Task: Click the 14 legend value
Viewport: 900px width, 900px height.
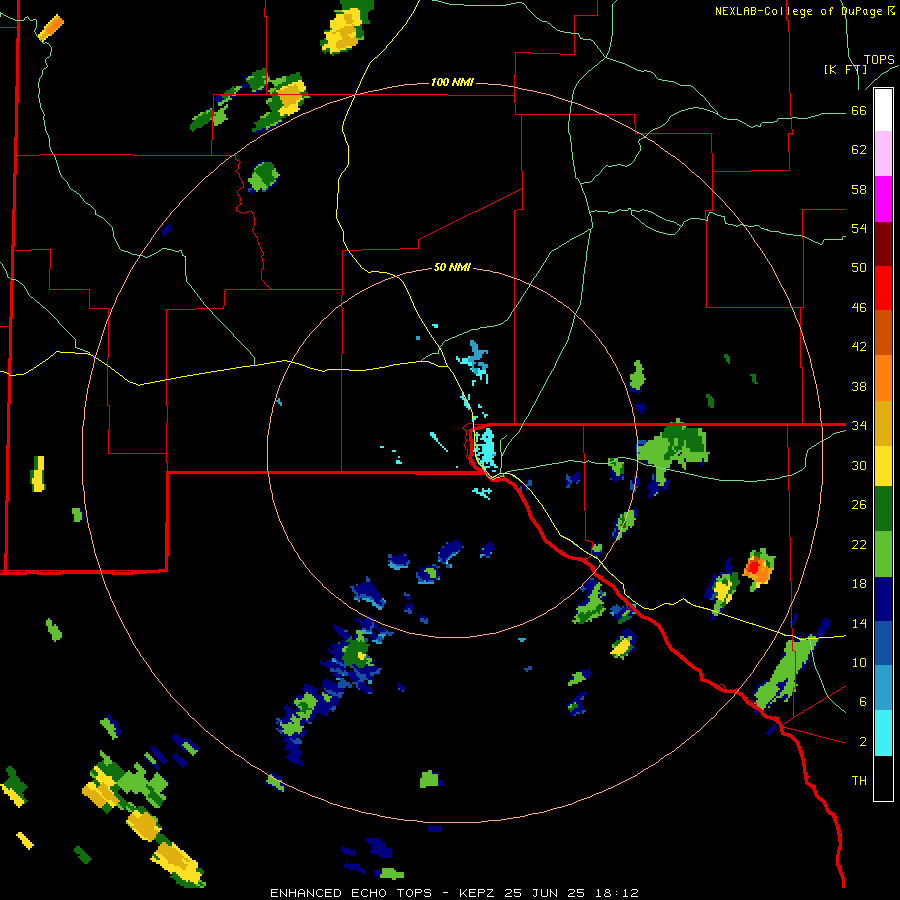Action: pyautogui.click(x=859, y=623)
